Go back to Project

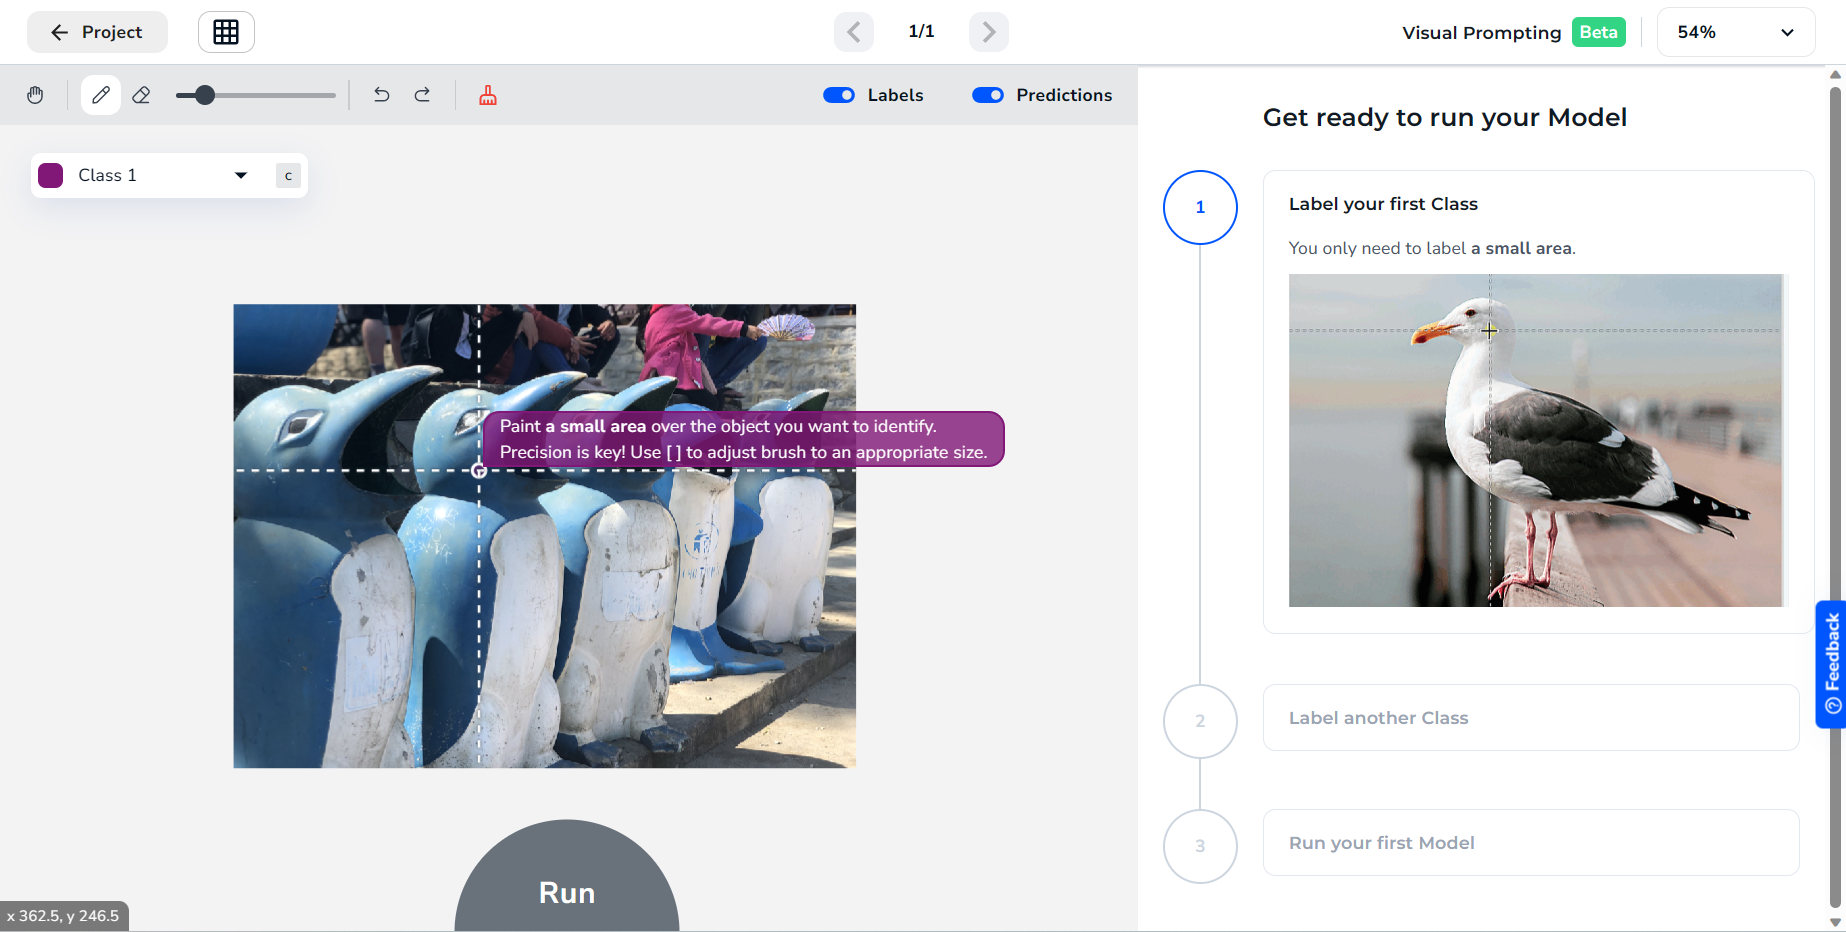click(x=97, y=32)
